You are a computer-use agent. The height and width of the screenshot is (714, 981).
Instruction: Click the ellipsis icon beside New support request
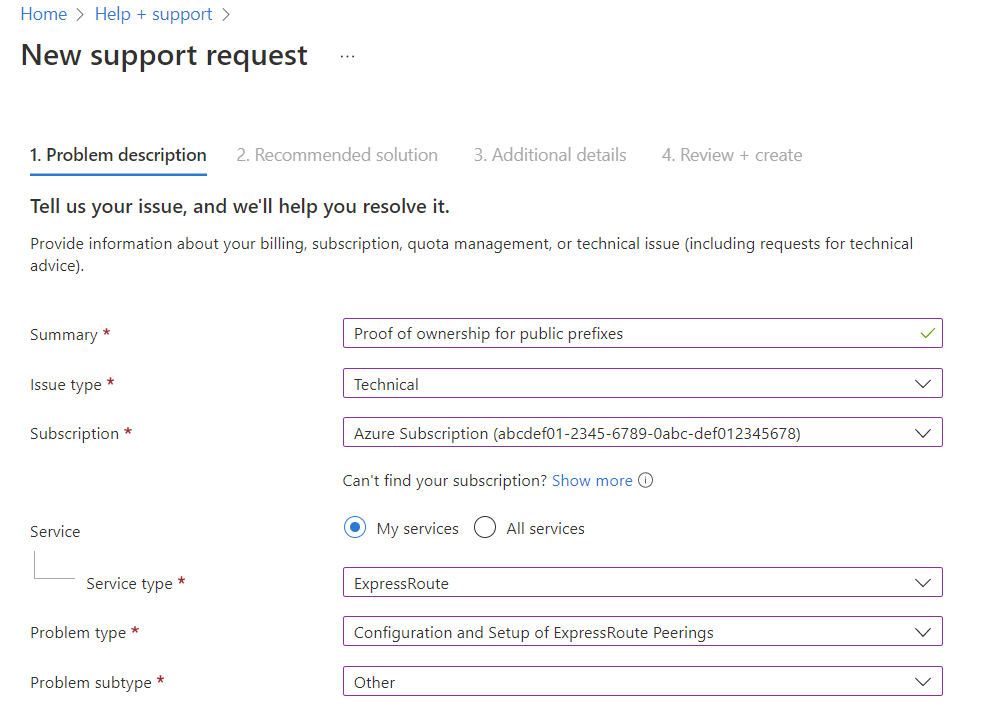[347, 57]
